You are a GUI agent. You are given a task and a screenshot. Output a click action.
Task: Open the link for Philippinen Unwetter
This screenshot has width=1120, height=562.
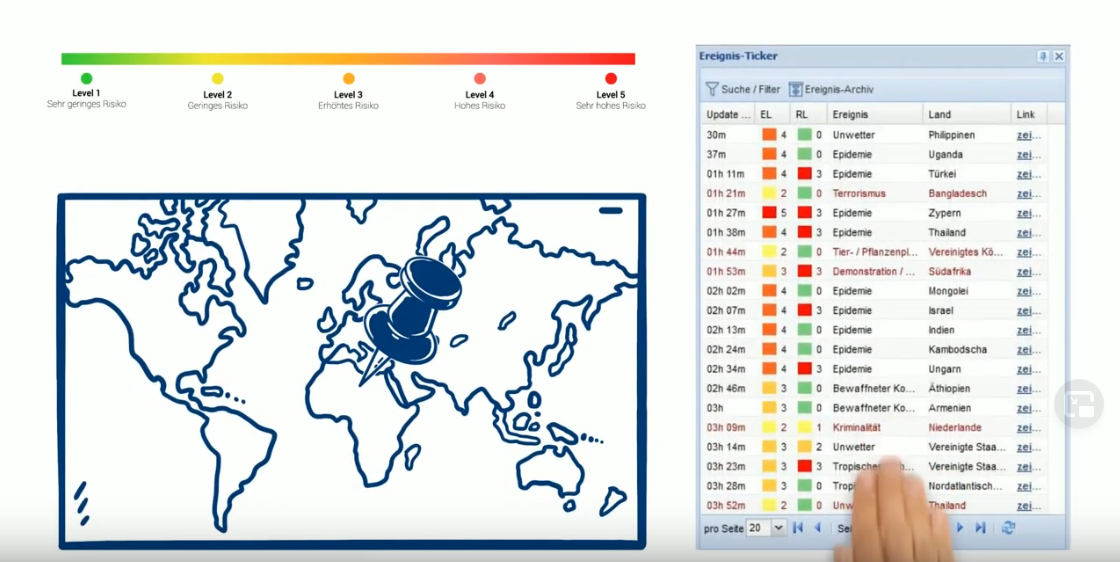click(1028, 135)
